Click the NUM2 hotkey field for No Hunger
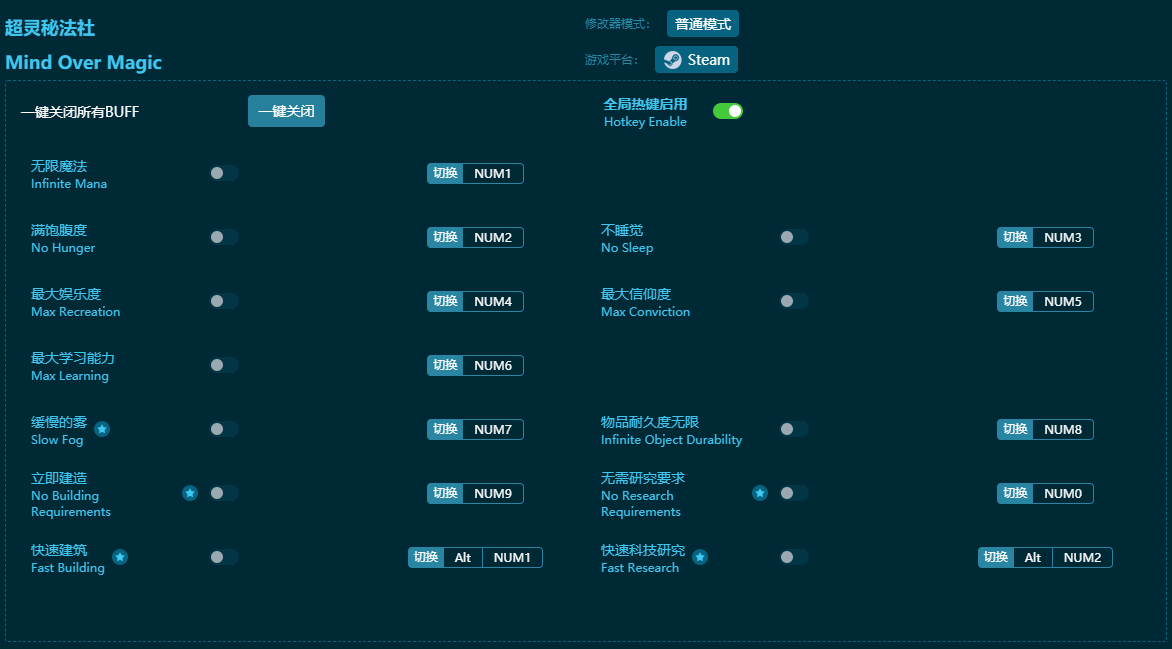Viewport: 1172px width, 649px height. pyautogui.click(x=493, y=238)
